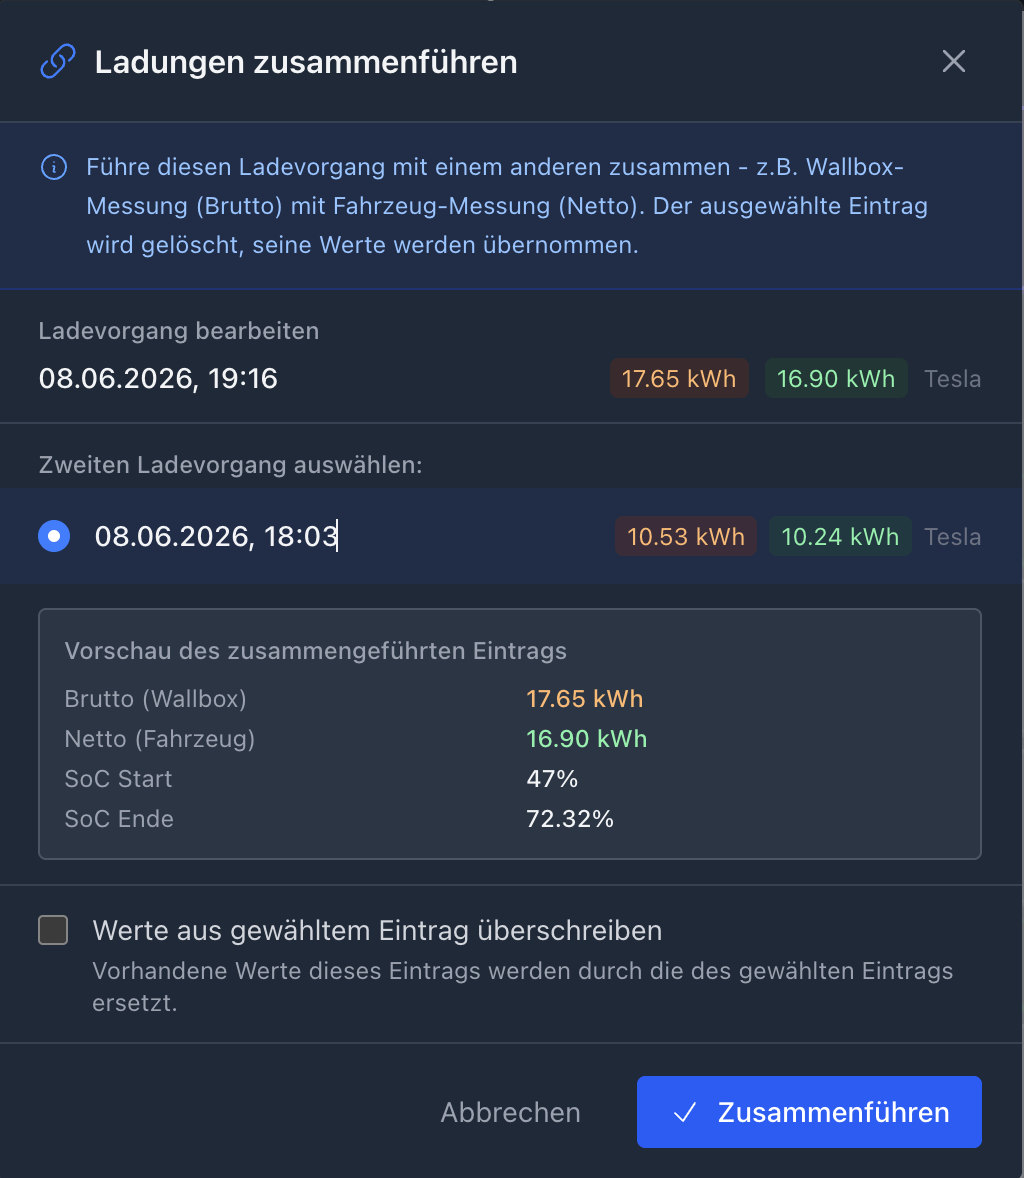Click the Vorschau des zusammengeführten Eintrags heading
Viewport: 1024px width, 1178px height.
316,651
